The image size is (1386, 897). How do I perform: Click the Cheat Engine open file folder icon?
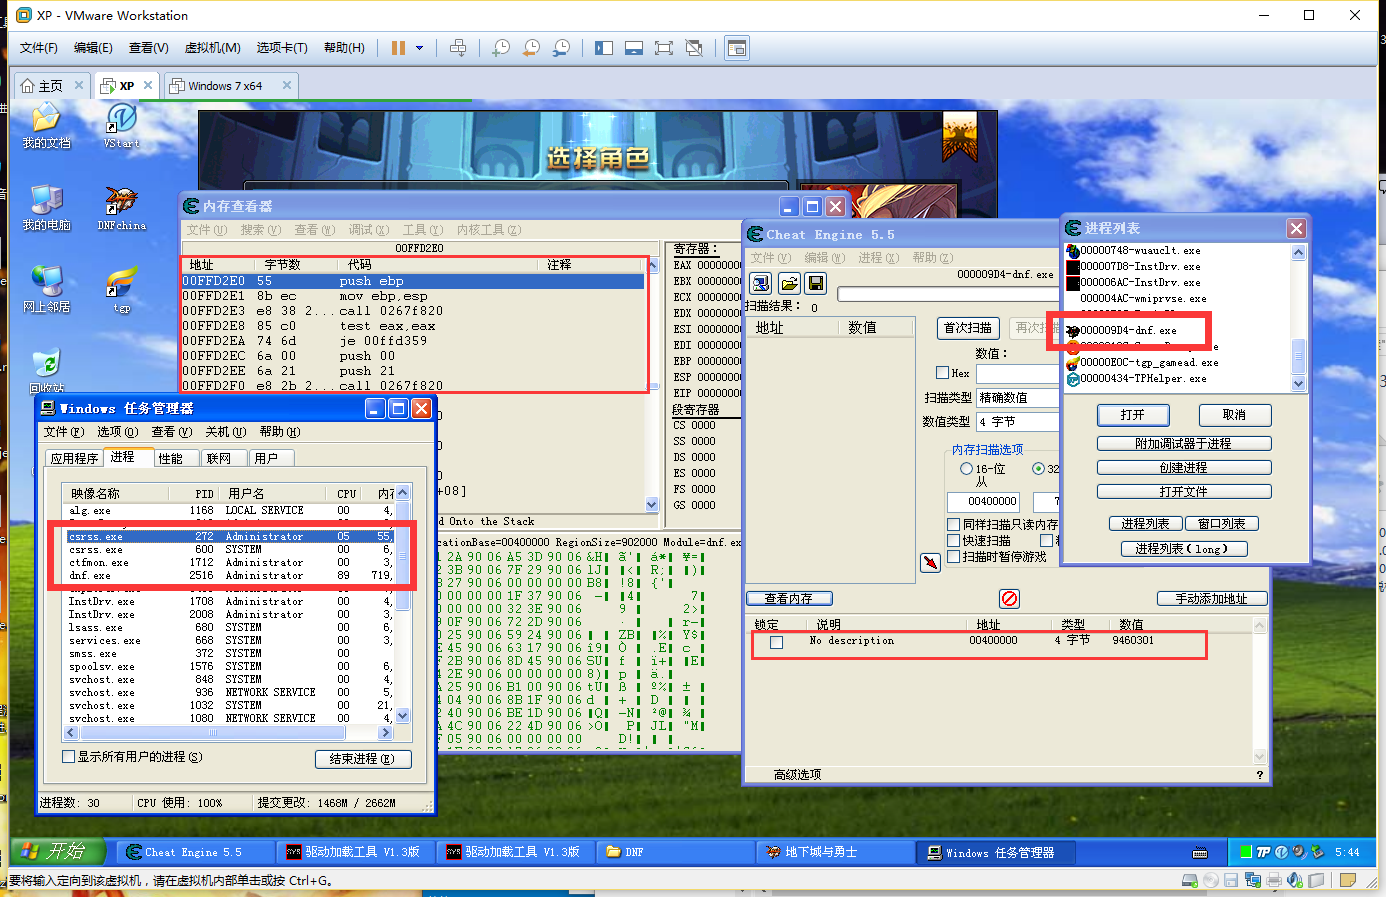789,284
